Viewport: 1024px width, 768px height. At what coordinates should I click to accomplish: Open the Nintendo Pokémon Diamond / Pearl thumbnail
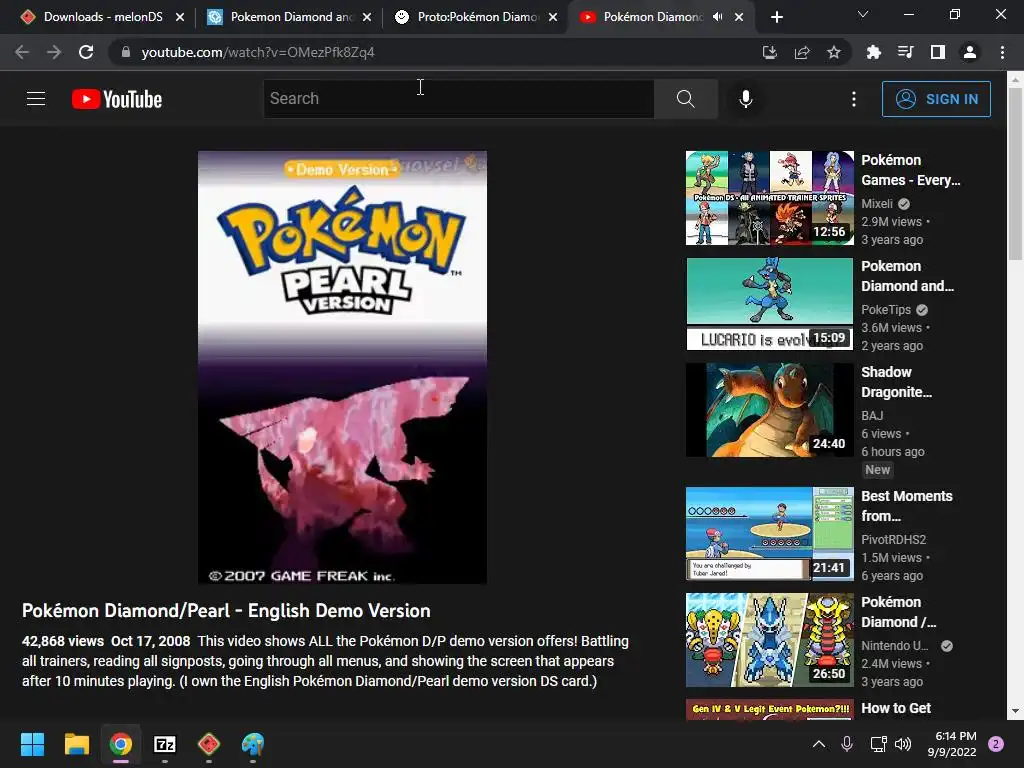[769, 640]
